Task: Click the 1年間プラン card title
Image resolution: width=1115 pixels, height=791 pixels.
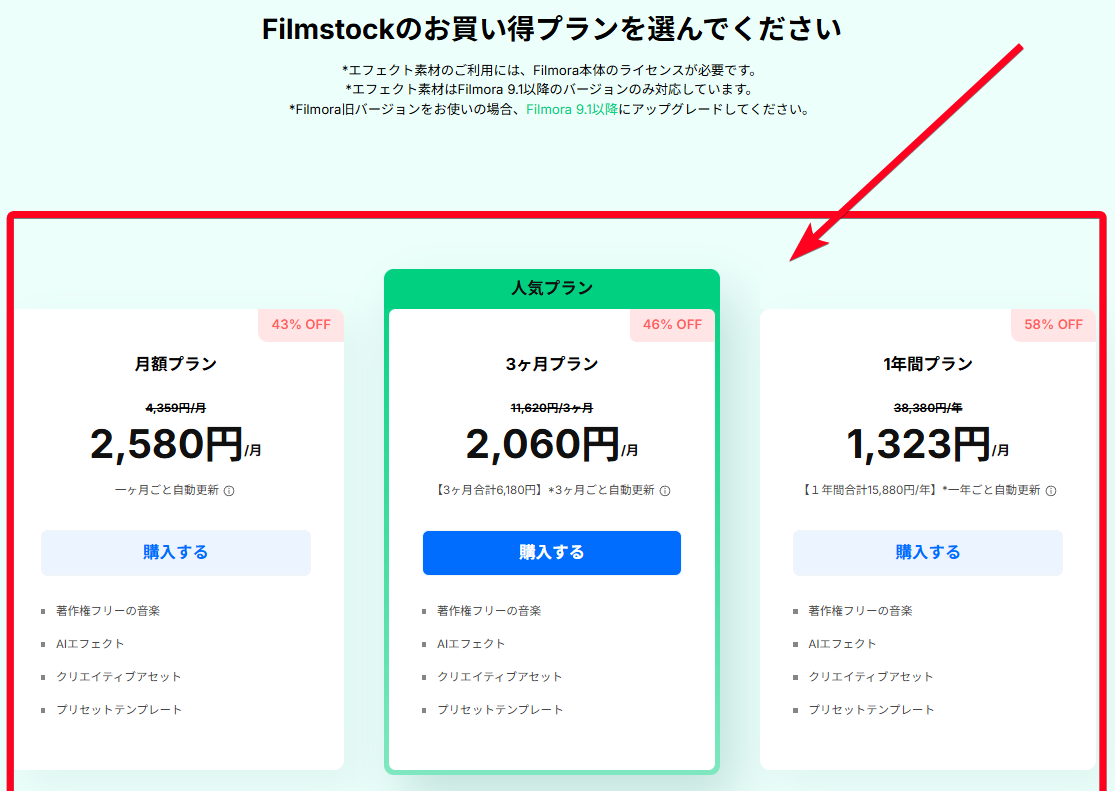Action: (x=928, y=364)
